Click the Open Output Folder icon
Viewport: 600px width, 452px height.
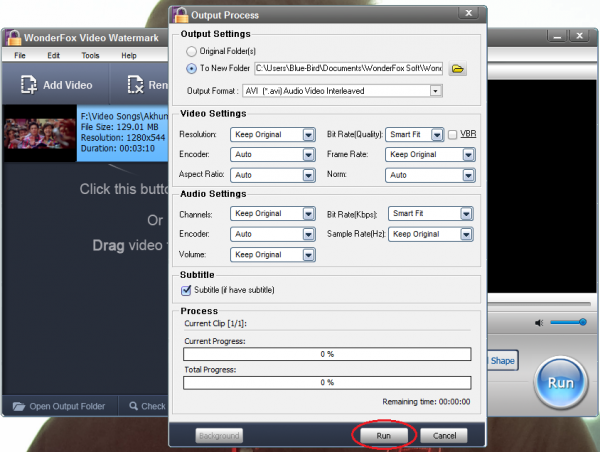19,406
